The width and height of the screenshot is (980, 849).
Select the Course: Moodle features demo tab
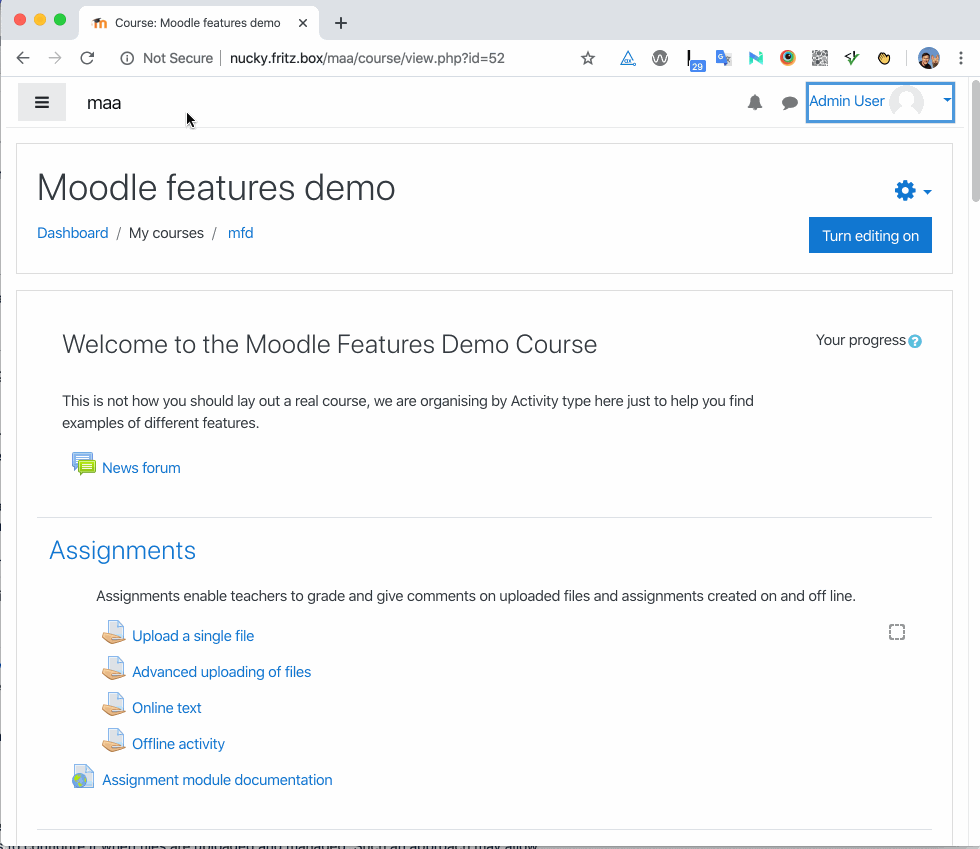[199, 23]
